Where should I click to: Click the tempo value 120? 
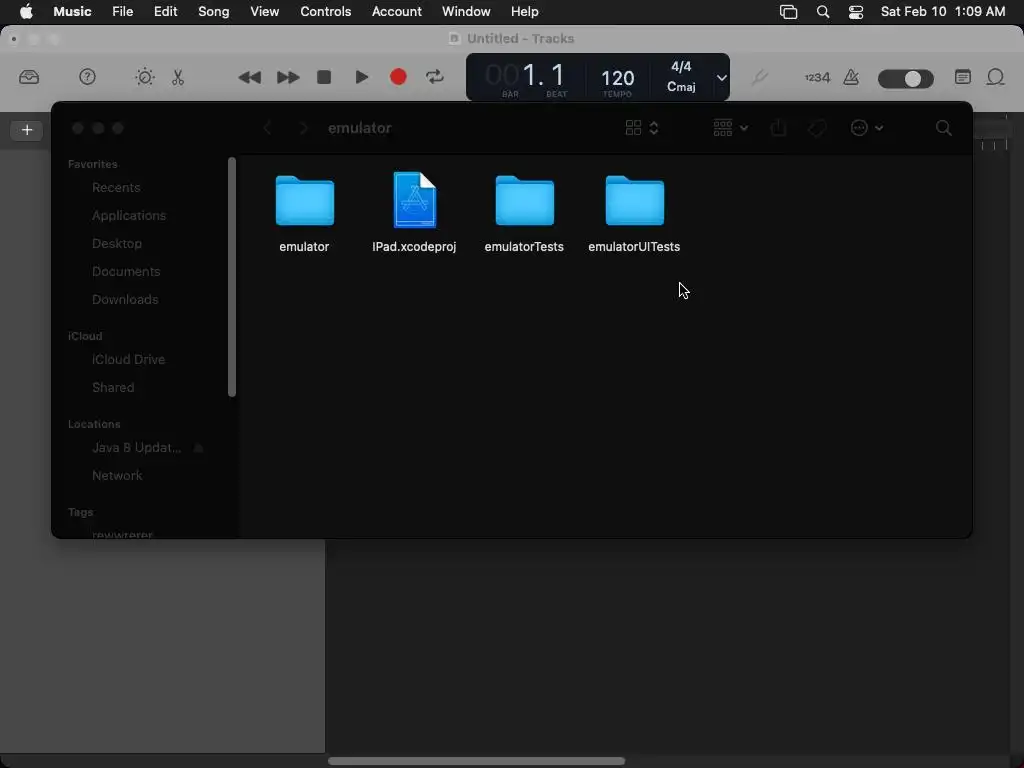[617, 78]
